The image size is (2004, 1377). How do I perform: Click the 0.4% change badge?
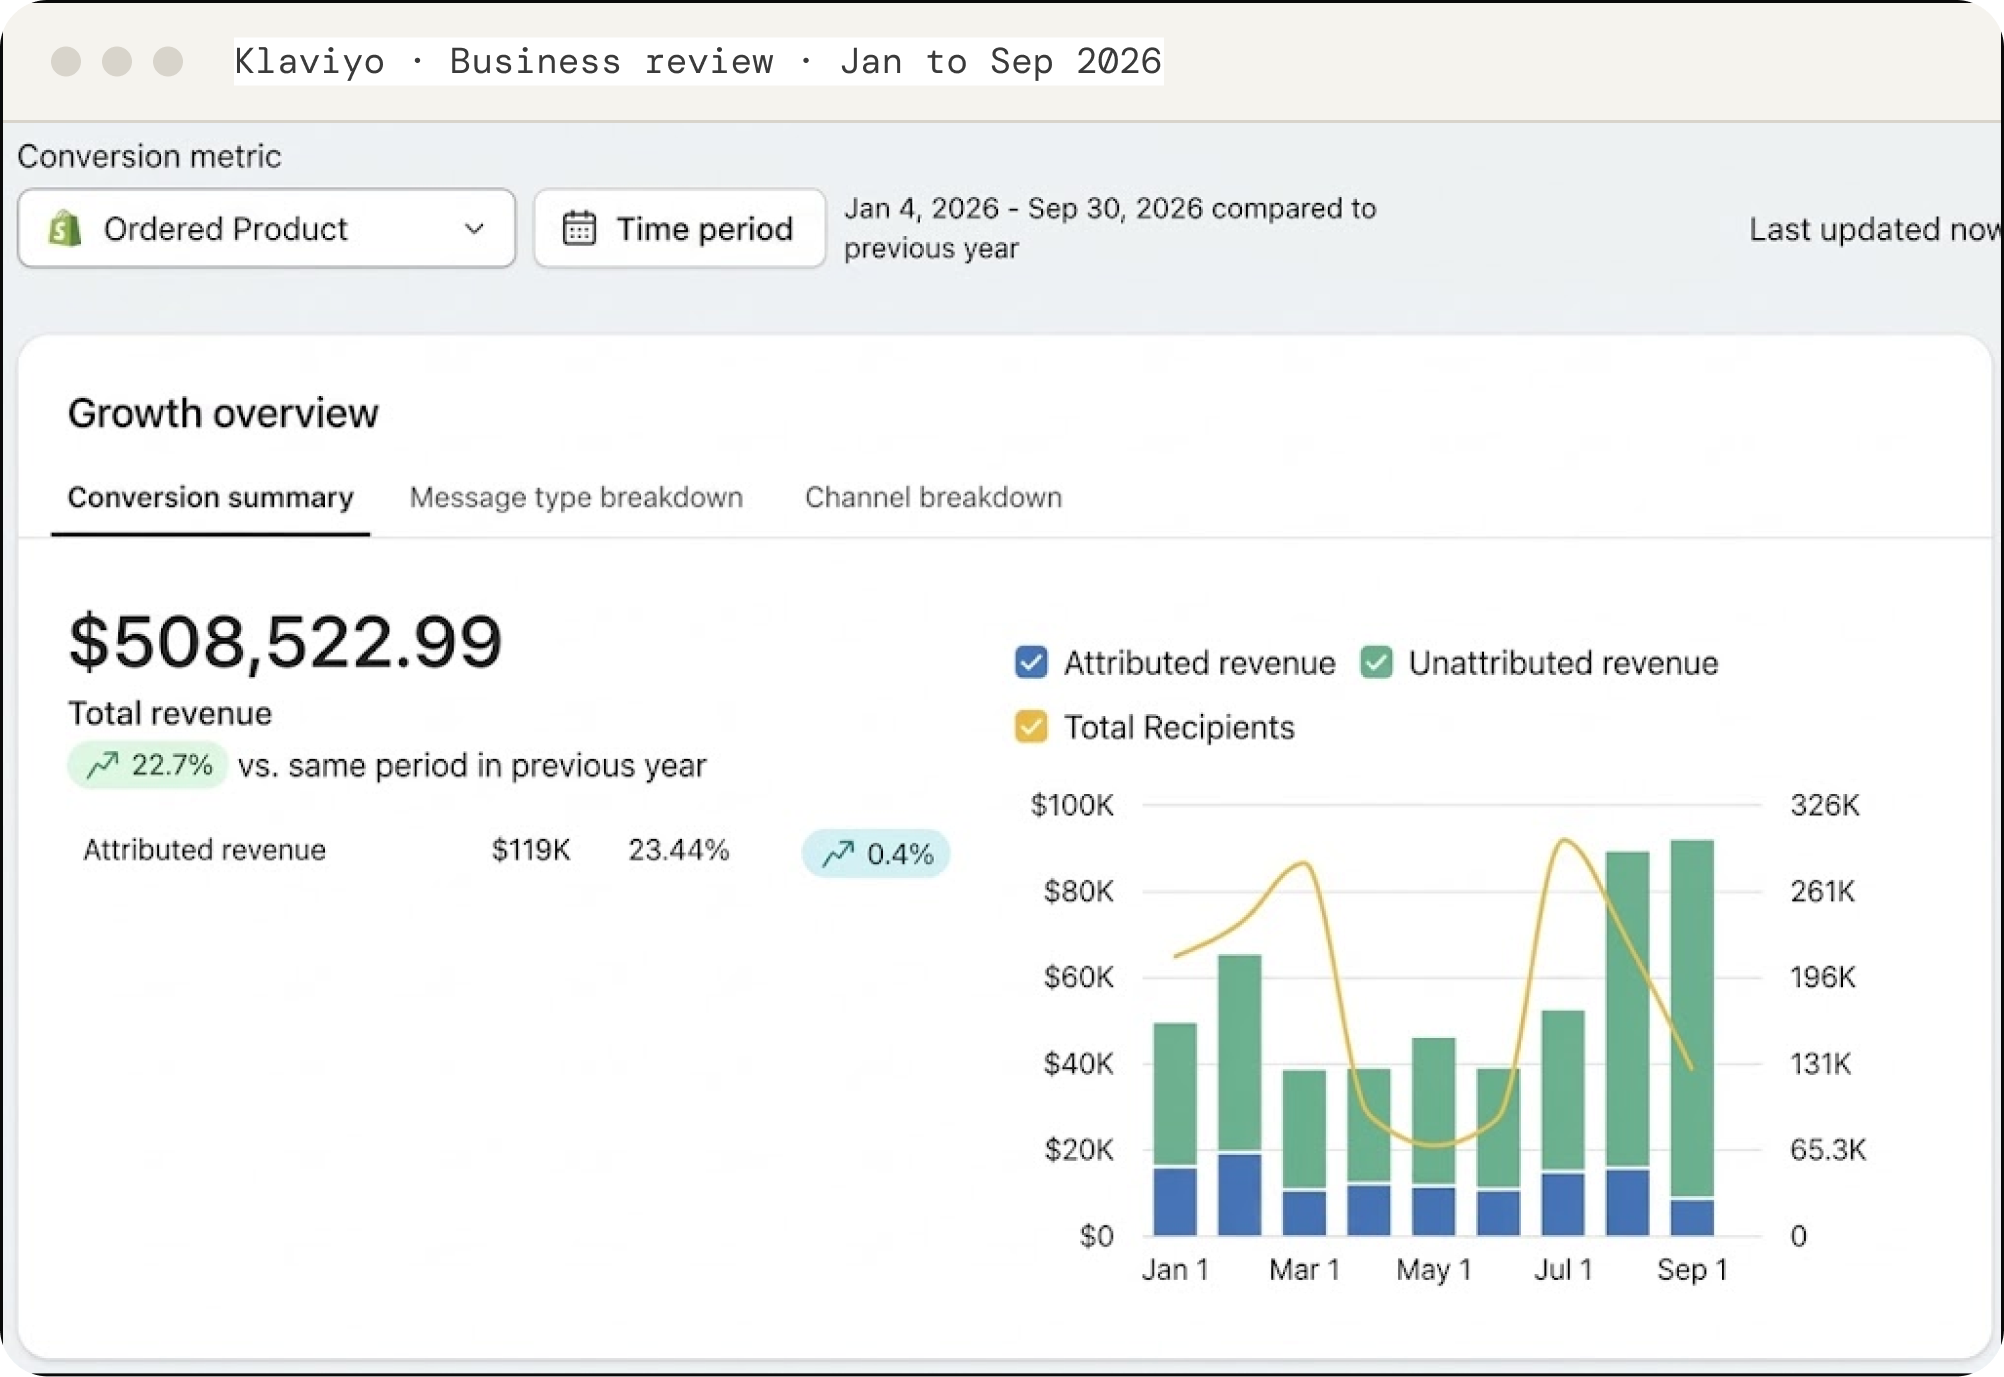pos(876,854)
